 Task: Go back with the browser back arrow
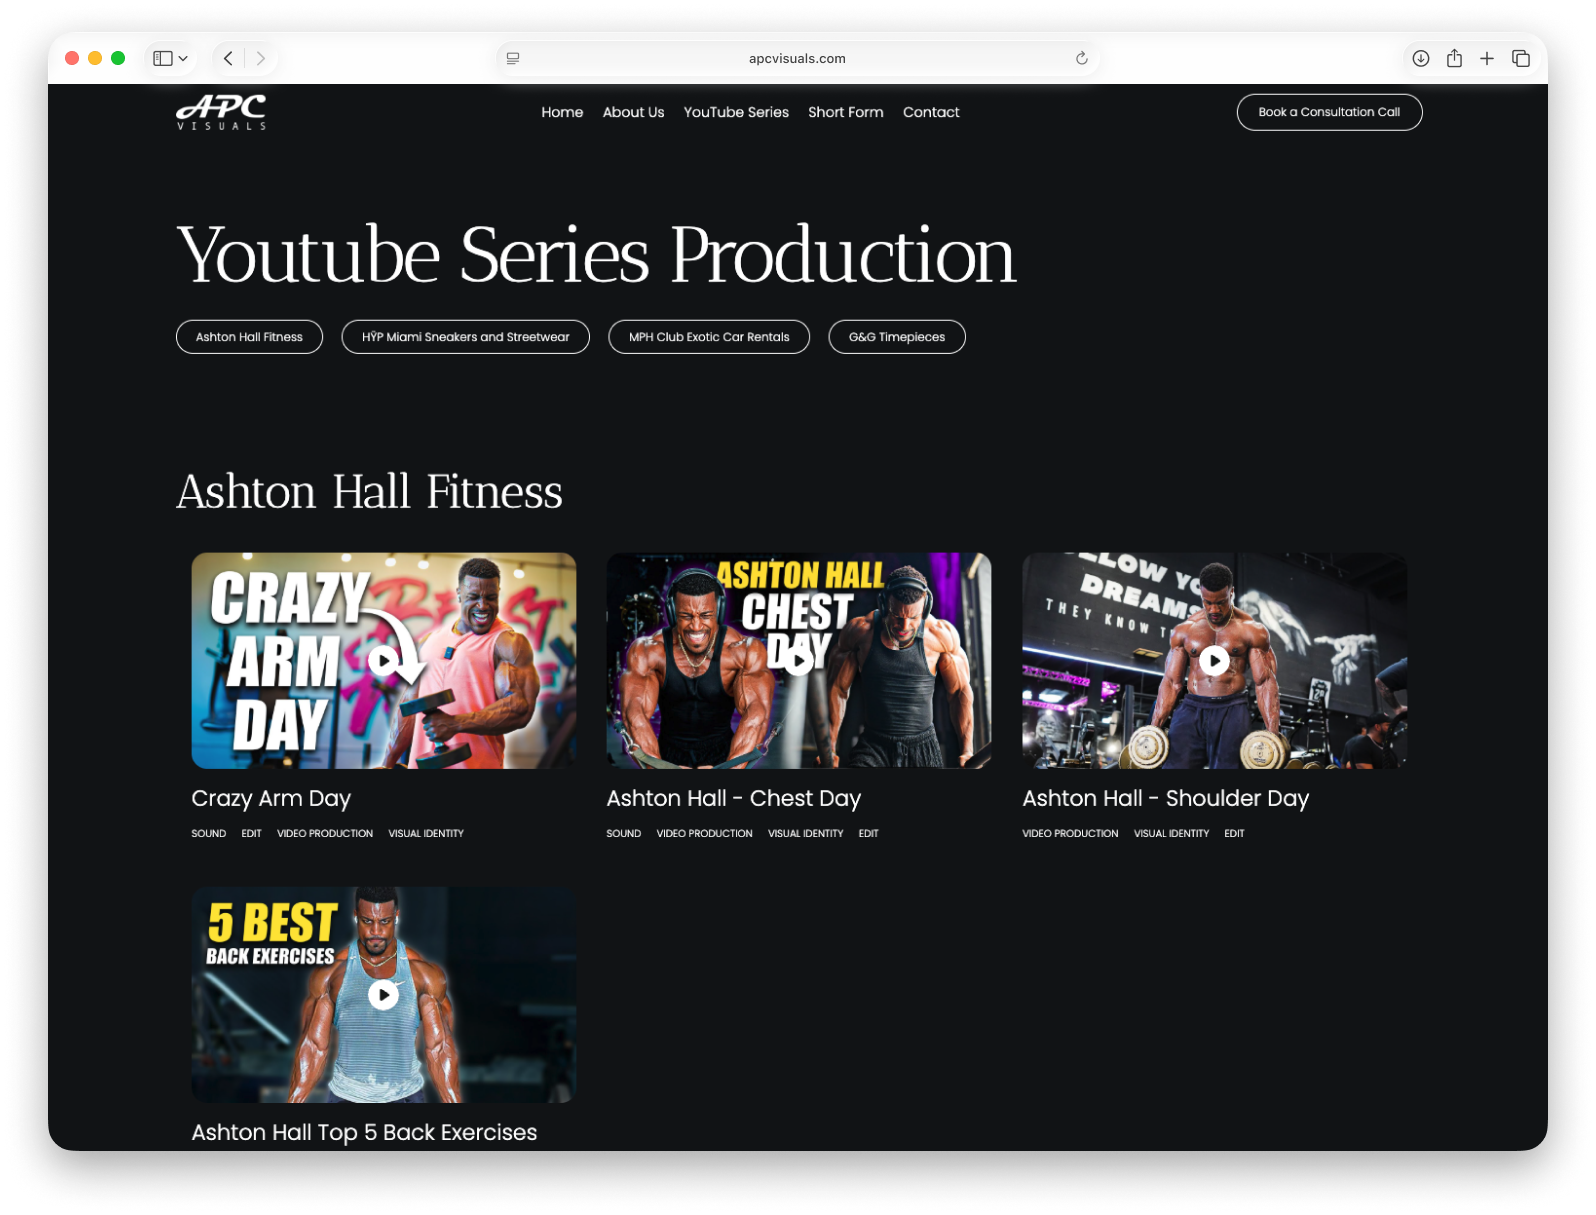228,58
